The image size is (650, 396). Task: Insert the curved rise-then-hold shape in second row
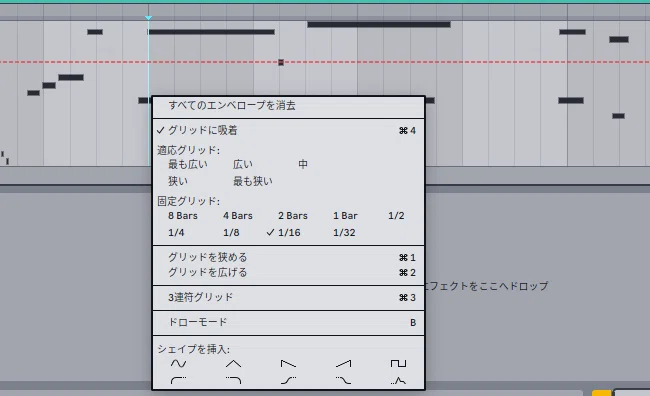pos(178,380)
